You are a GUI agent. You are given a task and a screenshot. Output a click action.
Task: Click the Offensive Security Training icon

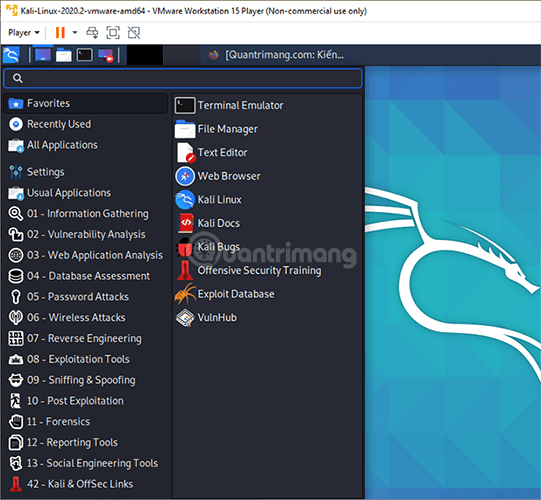click(185, 270)
